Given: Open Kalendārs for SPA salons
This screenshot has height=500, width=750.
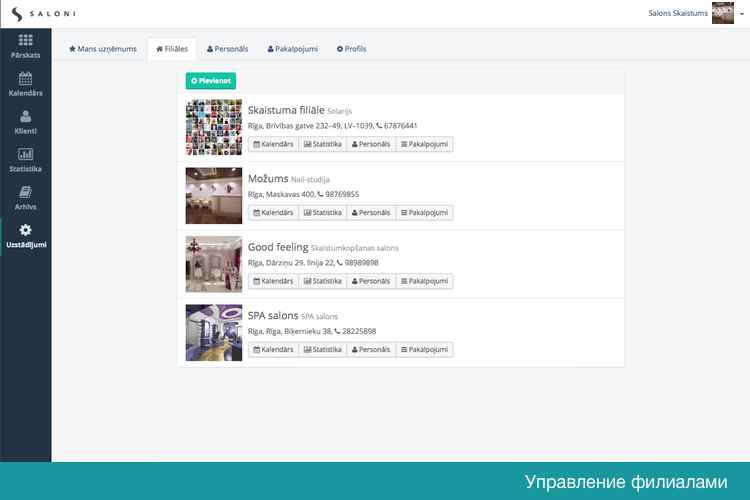Looking at the screenshot, I should (x=273, y=349).
